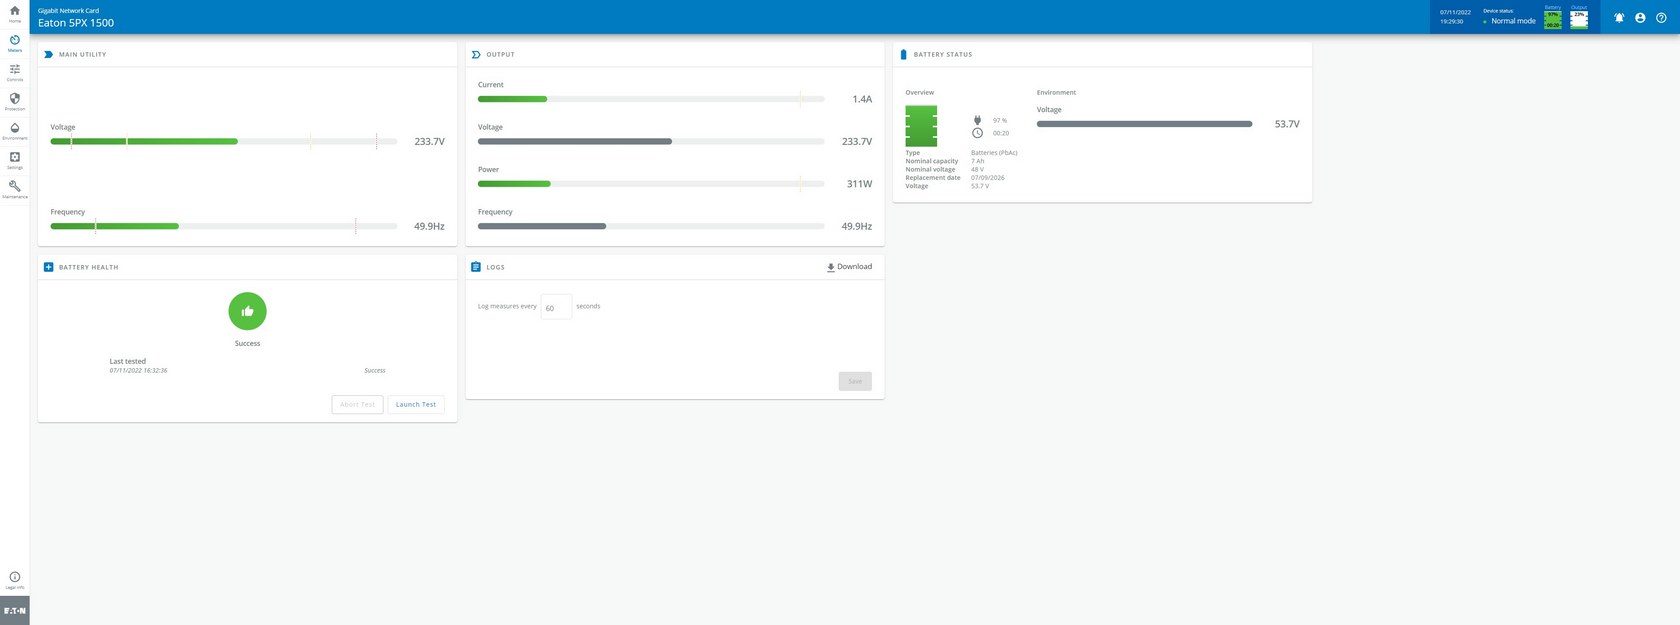Image resolution: width=1680 pixels, height=625 pixels.
Task: Click the Overview label in Battery Status
Action: [920, 93]
